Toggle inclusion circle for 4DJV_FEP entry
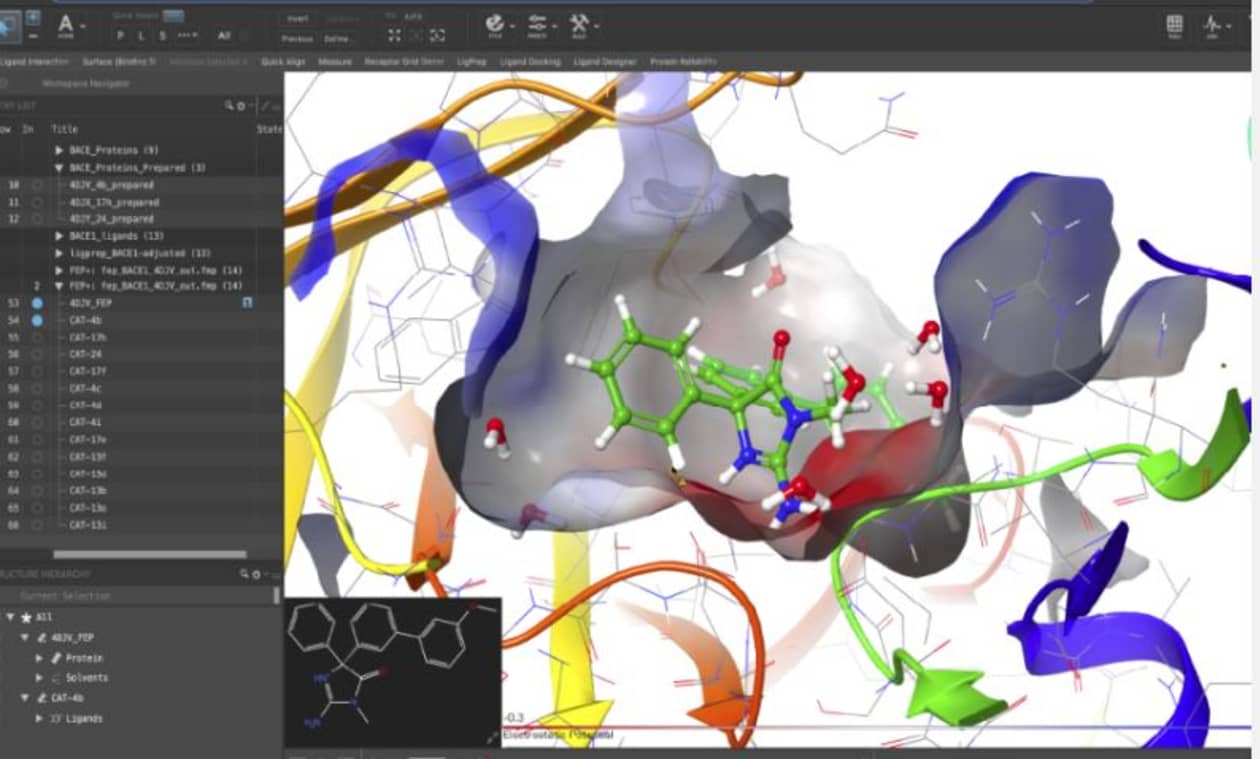This screenshot has height=759, width=1260. click(37, 303)
